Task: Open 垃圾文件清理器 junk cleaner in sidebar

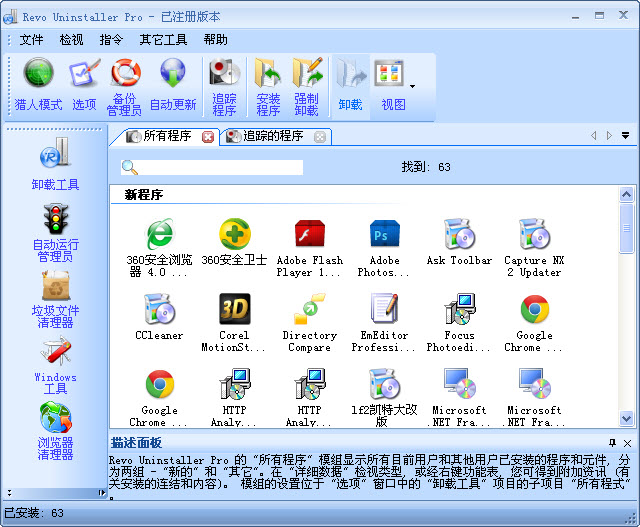Action: pos(56,298)
